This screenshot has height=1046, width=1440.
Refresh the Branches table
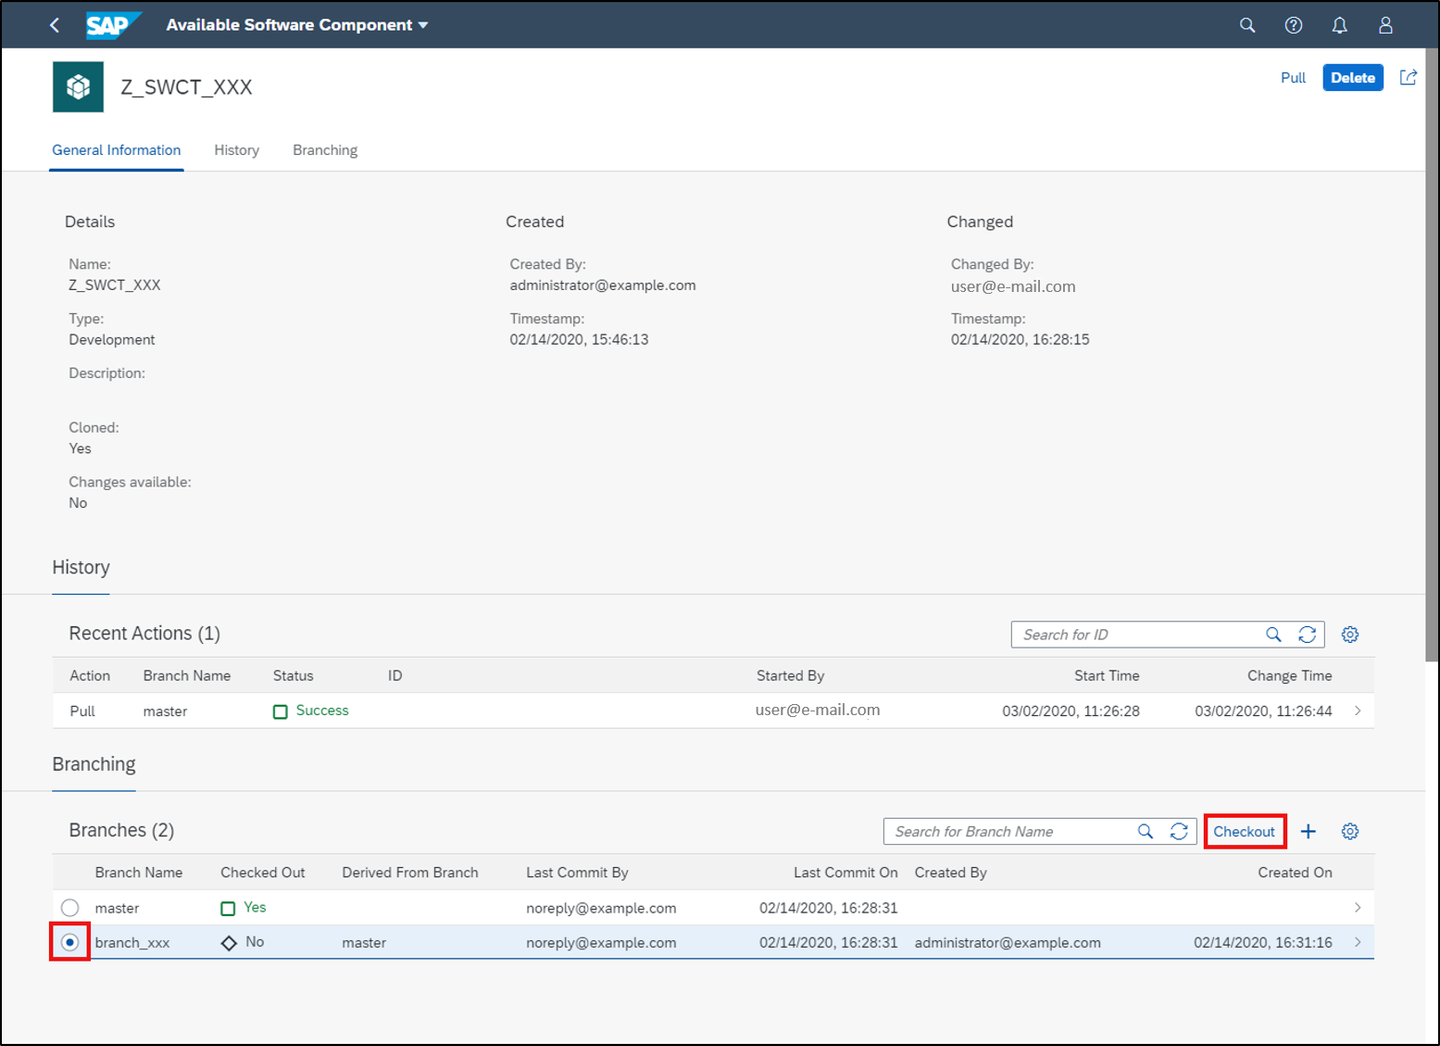(x=1179, y=831)
